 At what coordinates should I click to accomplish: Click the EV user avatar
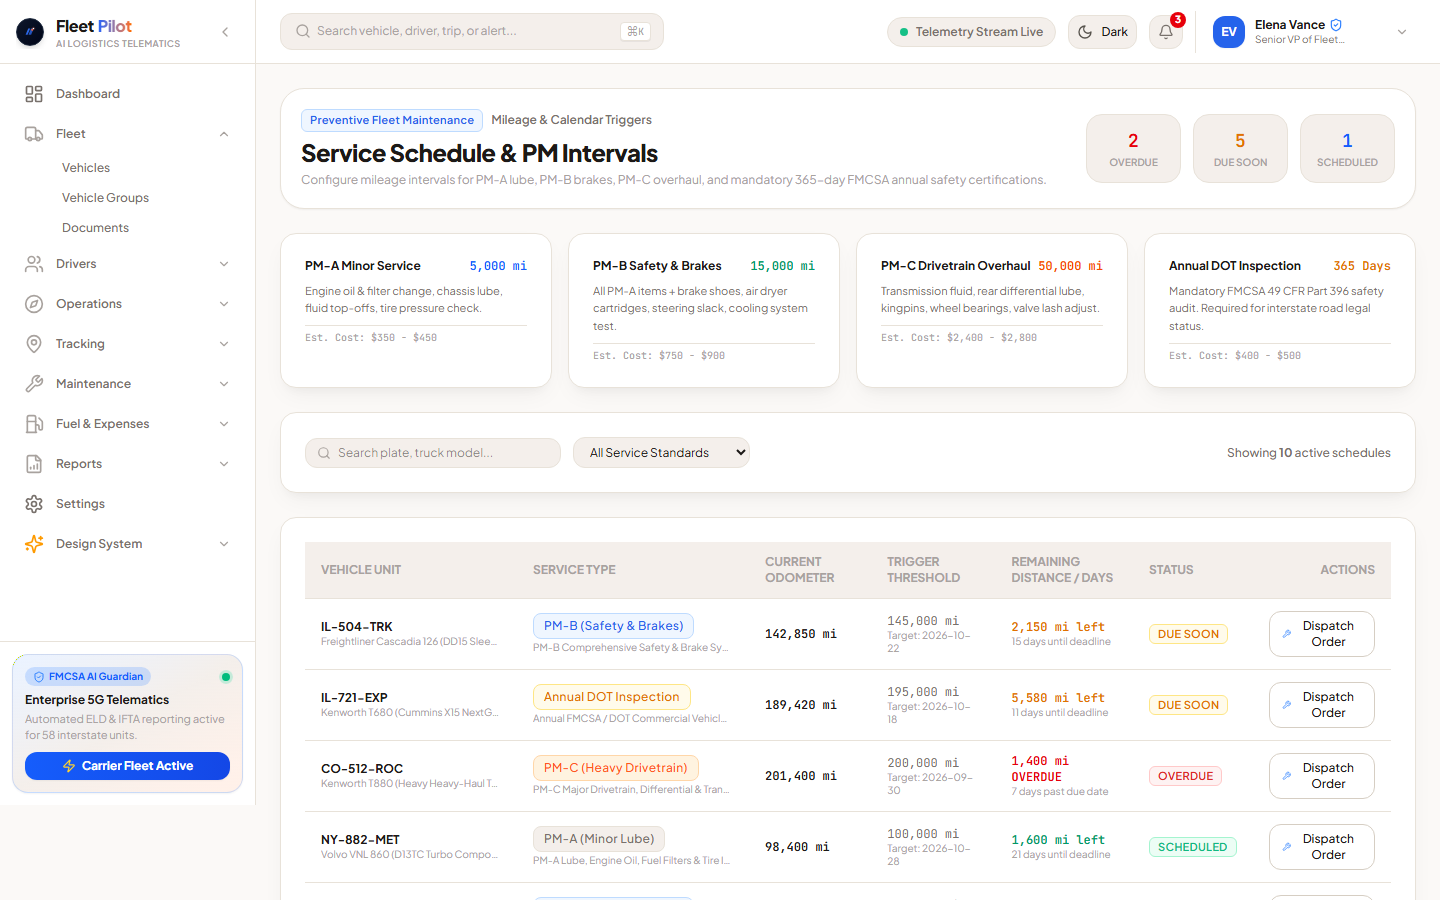(1229, 32)
